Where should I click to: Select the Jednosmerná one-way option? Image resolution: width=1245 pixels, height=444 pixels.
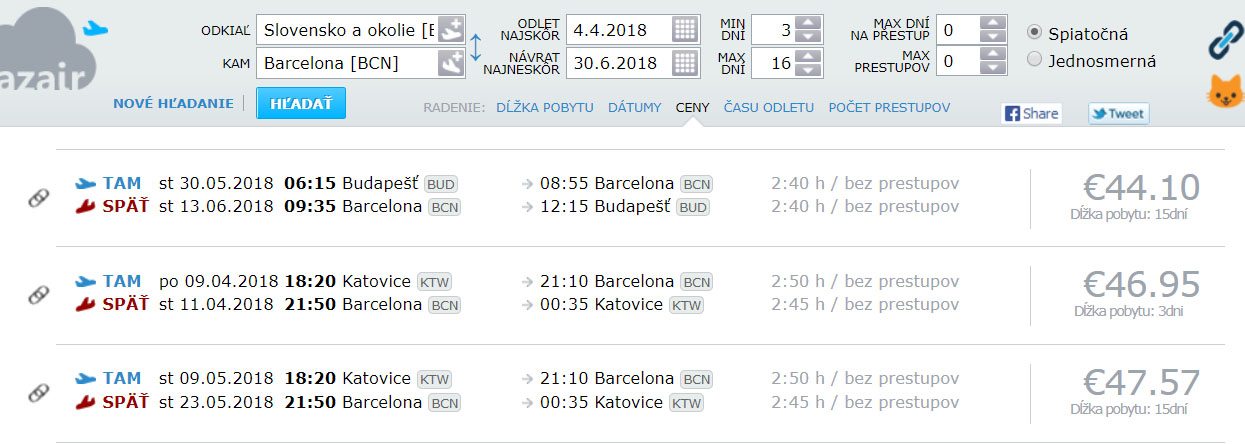point(1035,60)
